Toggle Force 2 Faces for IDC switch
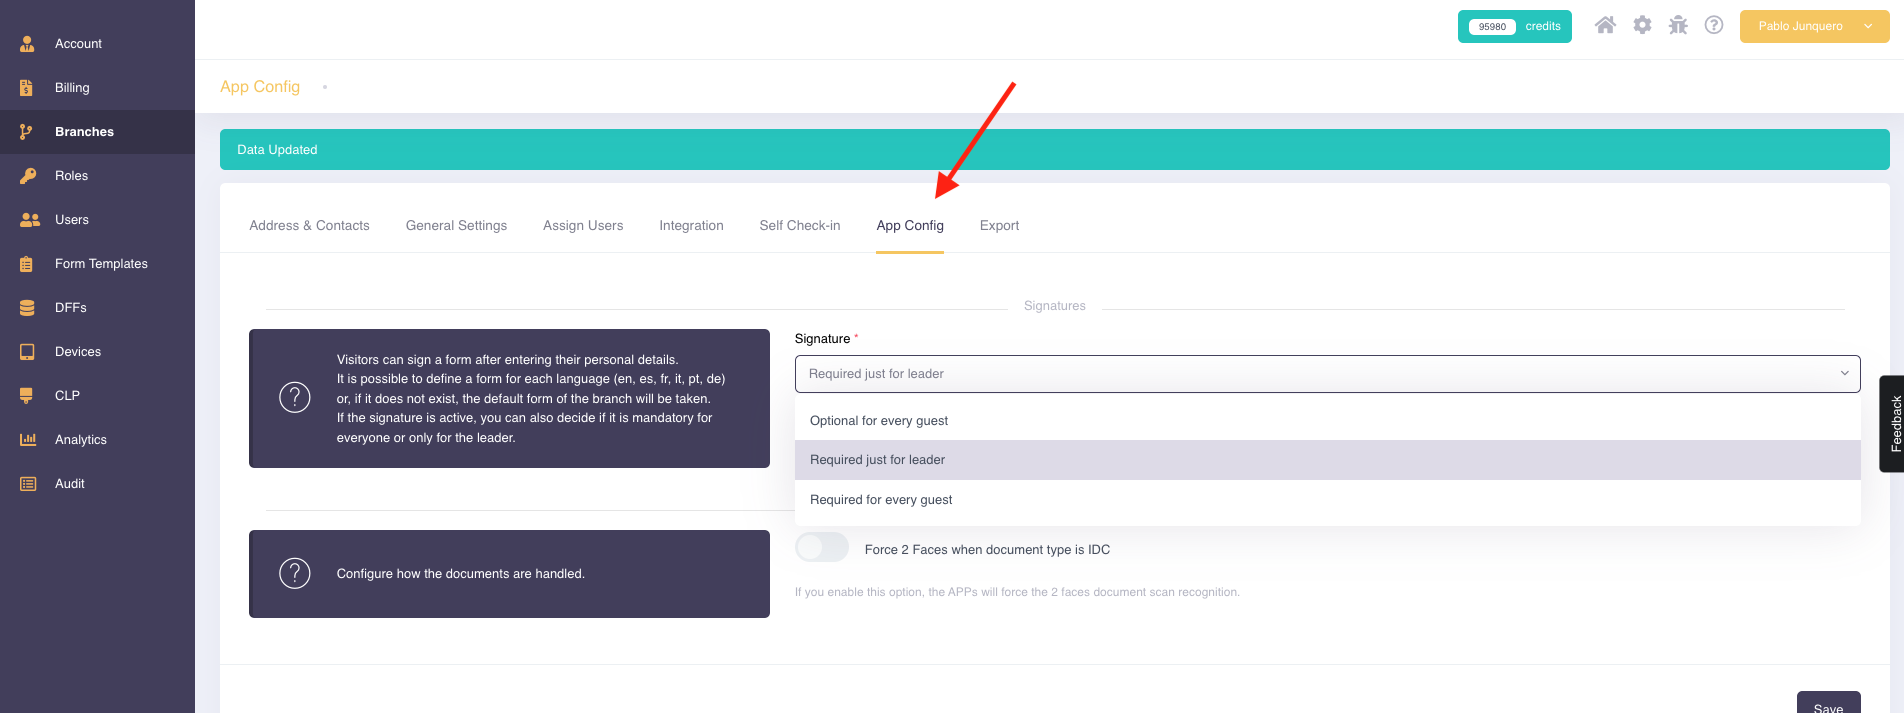1904x713 pixels. point(822,547)
